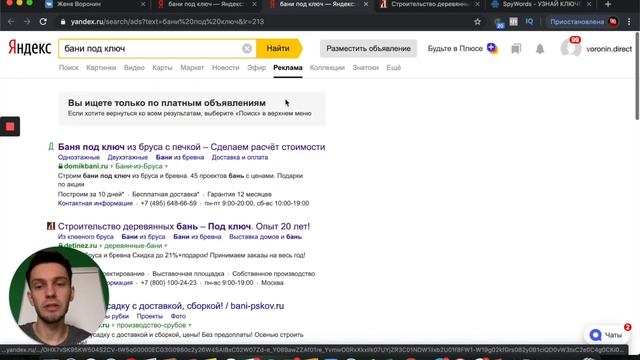The image size is (640, 360).
Task: Click the IQ browser extension icon
Action: pos(529,22)
